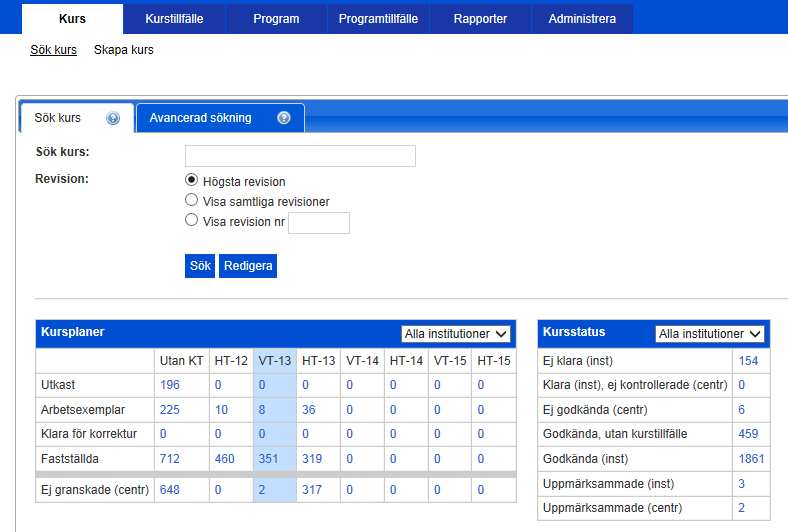Open the Rapporter tab
Image resolution: width=788 pixels, height=532 pixels.
(480, 19)
